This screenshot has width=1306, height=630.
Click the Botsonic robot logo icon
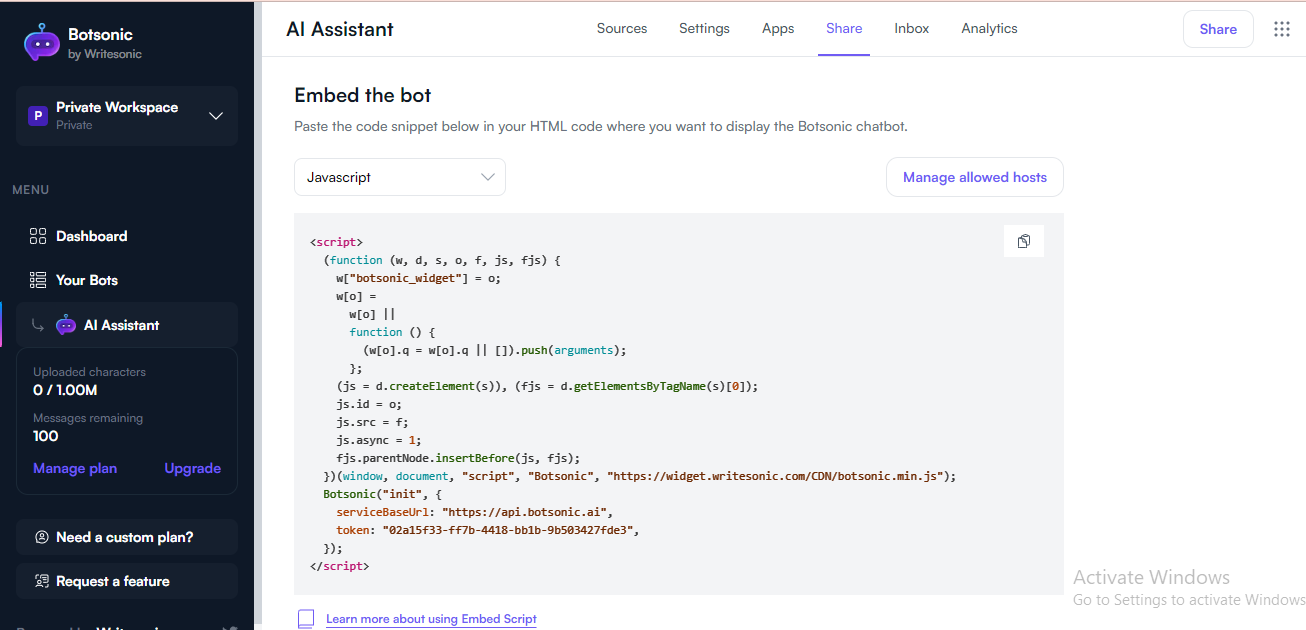coord(42,42)
